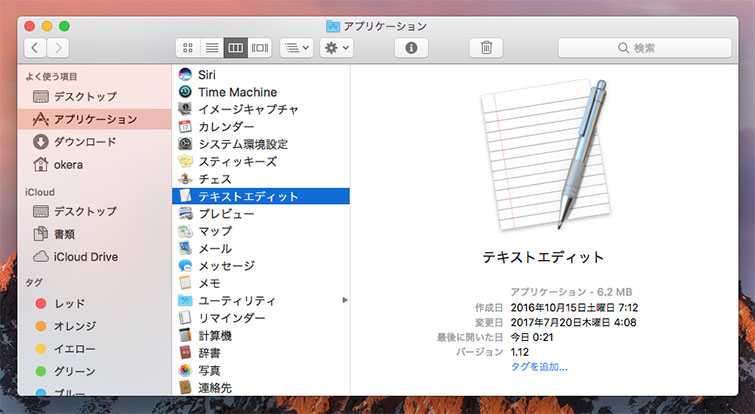Viewport: 755px width, 414px height.
Task: Select リマインダー application
Action: pos(261,318)
